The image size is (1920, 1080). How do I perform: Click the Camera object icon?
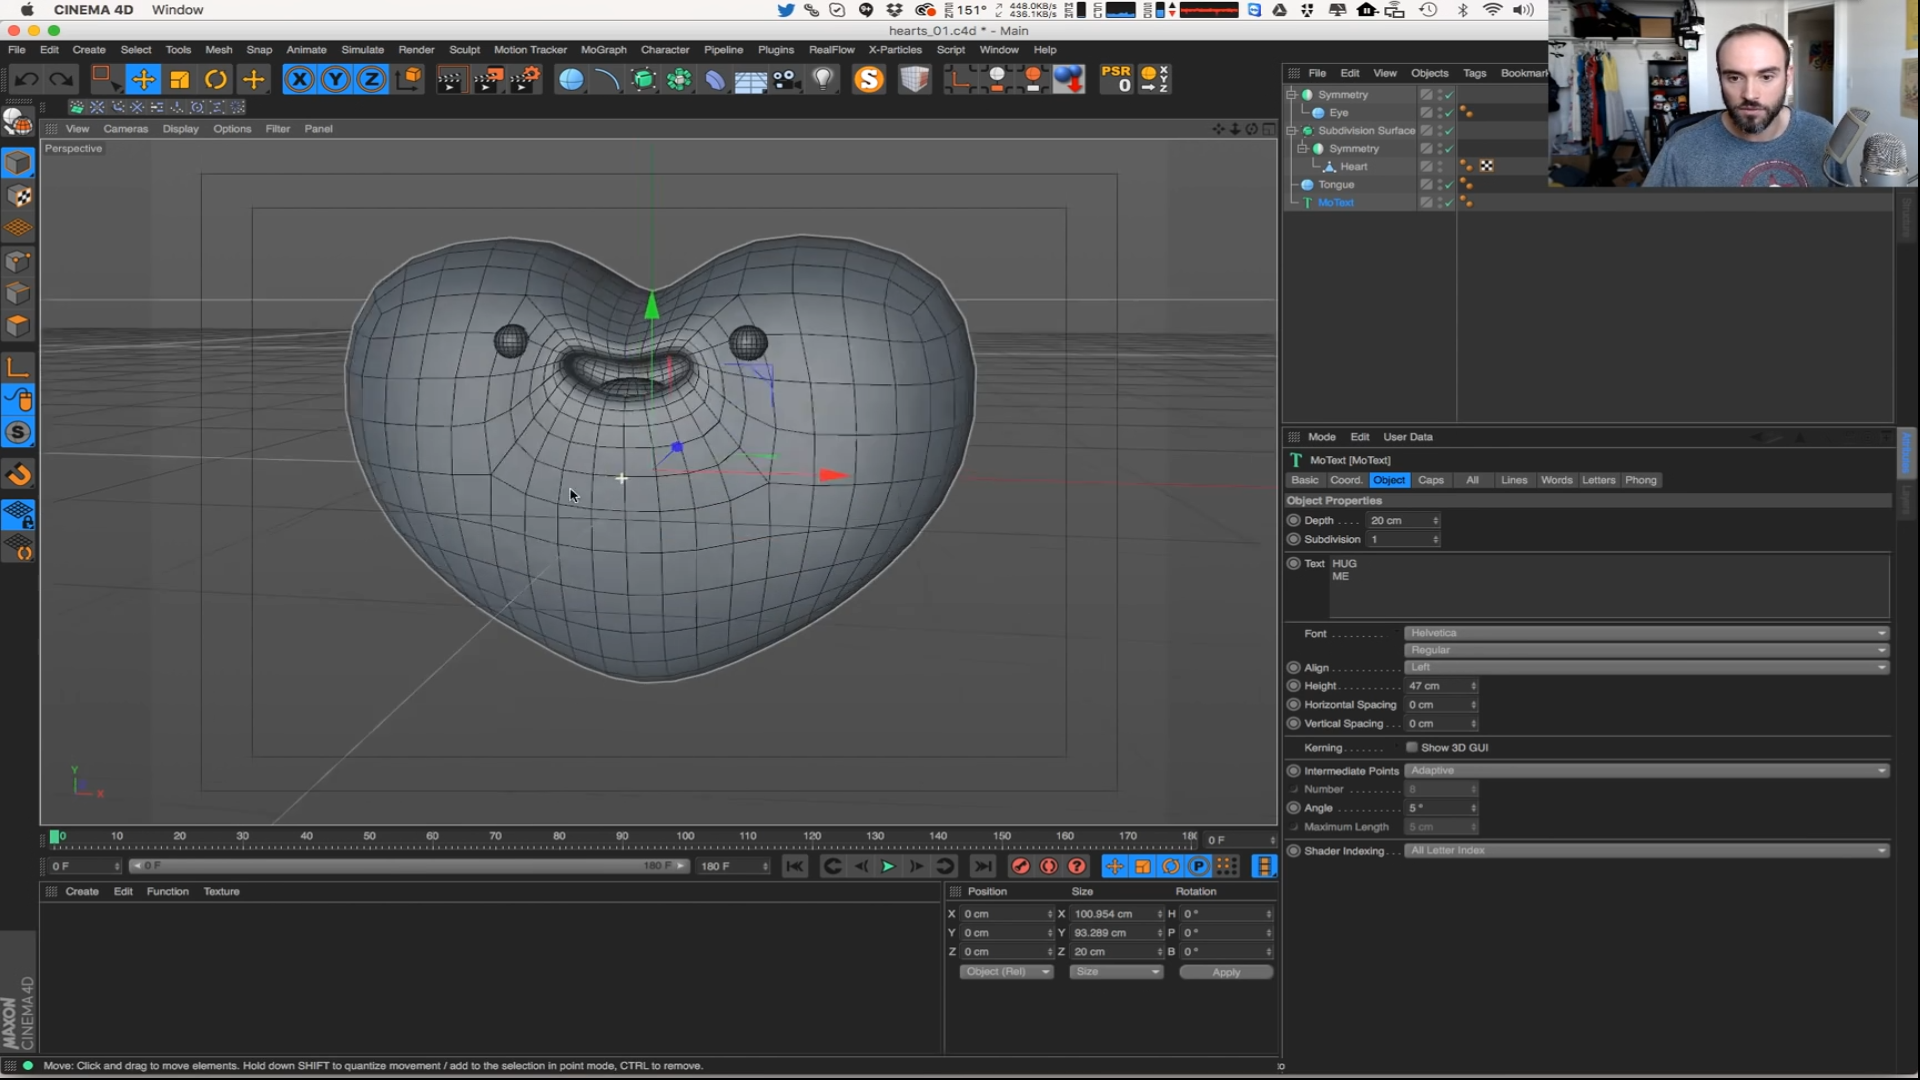[x=787, y=80]
